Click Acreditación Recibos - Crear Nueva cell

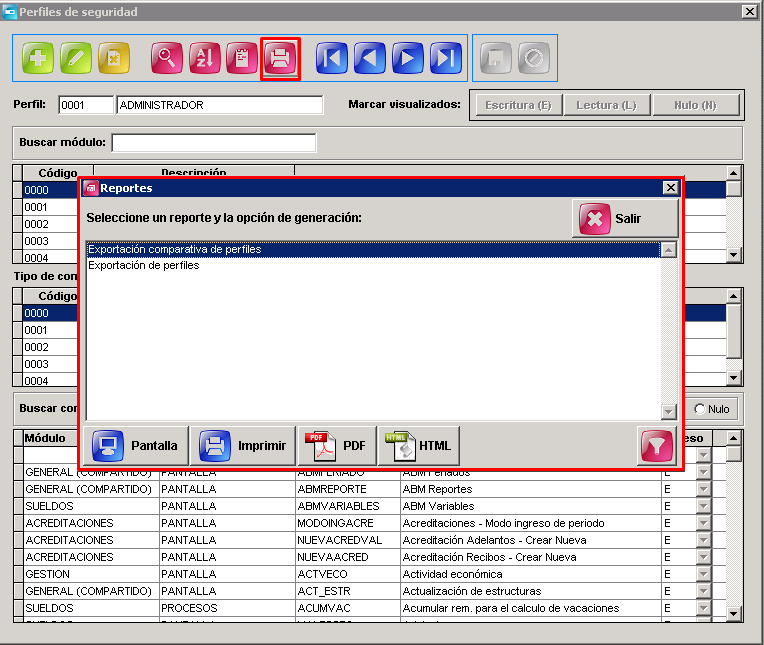(530, 557)
